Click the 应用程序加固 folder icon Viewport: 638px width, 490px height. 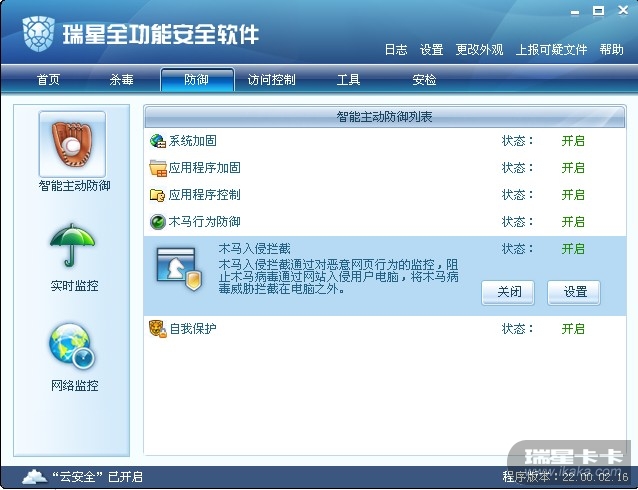point(158,168)
